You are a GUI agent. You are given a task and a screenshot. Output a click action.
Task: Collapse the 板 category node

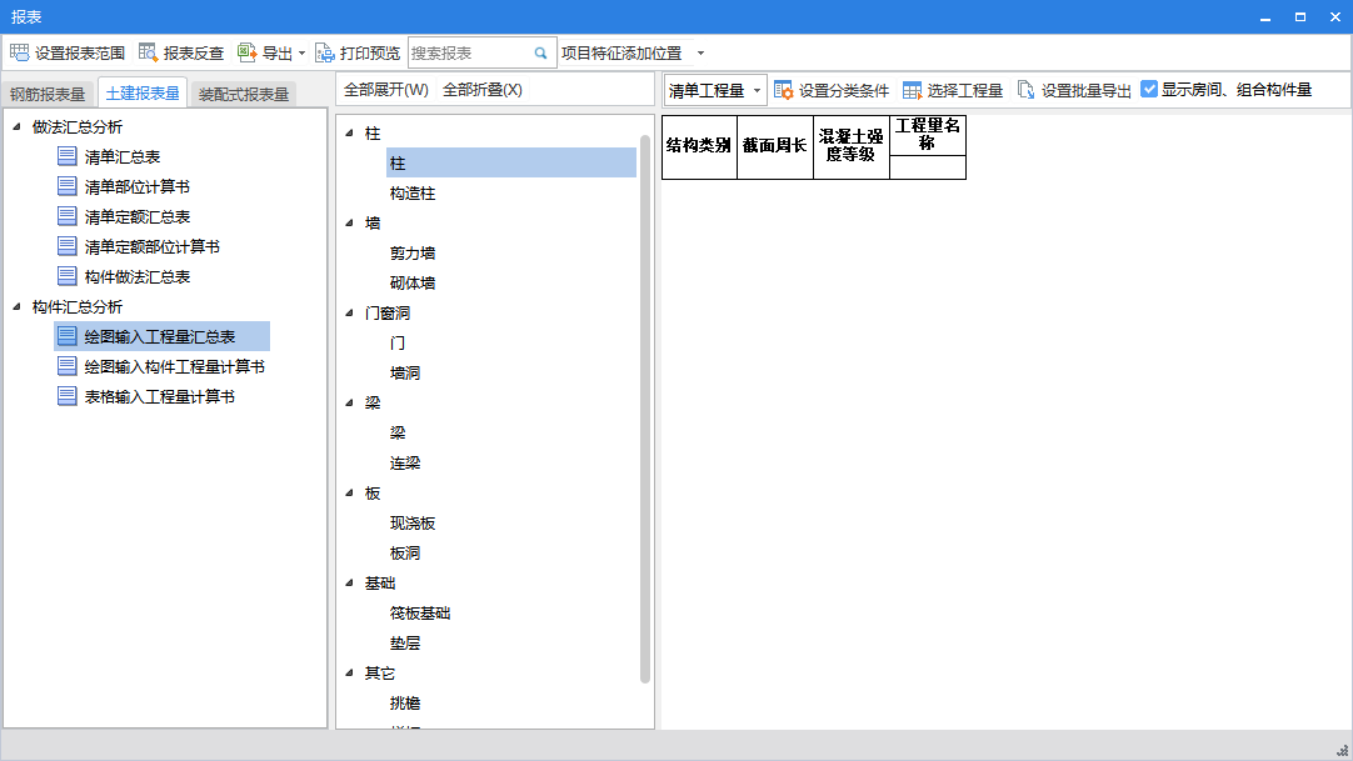tap(349, 493)
